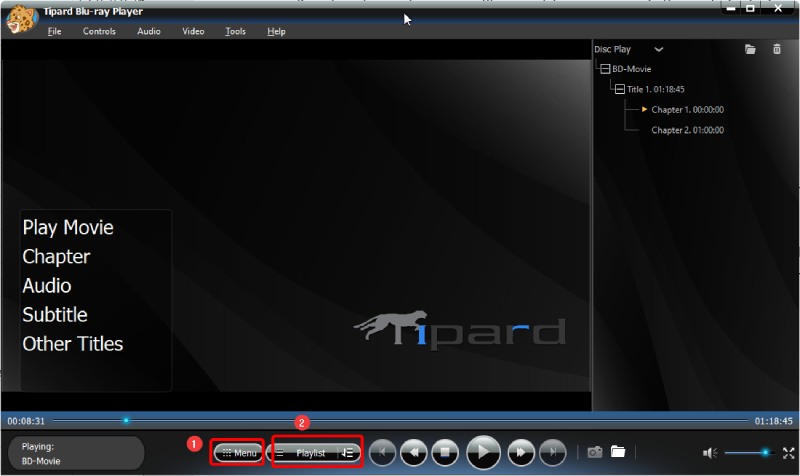Select BD-Movie in the disc tree

pos(632,69)
